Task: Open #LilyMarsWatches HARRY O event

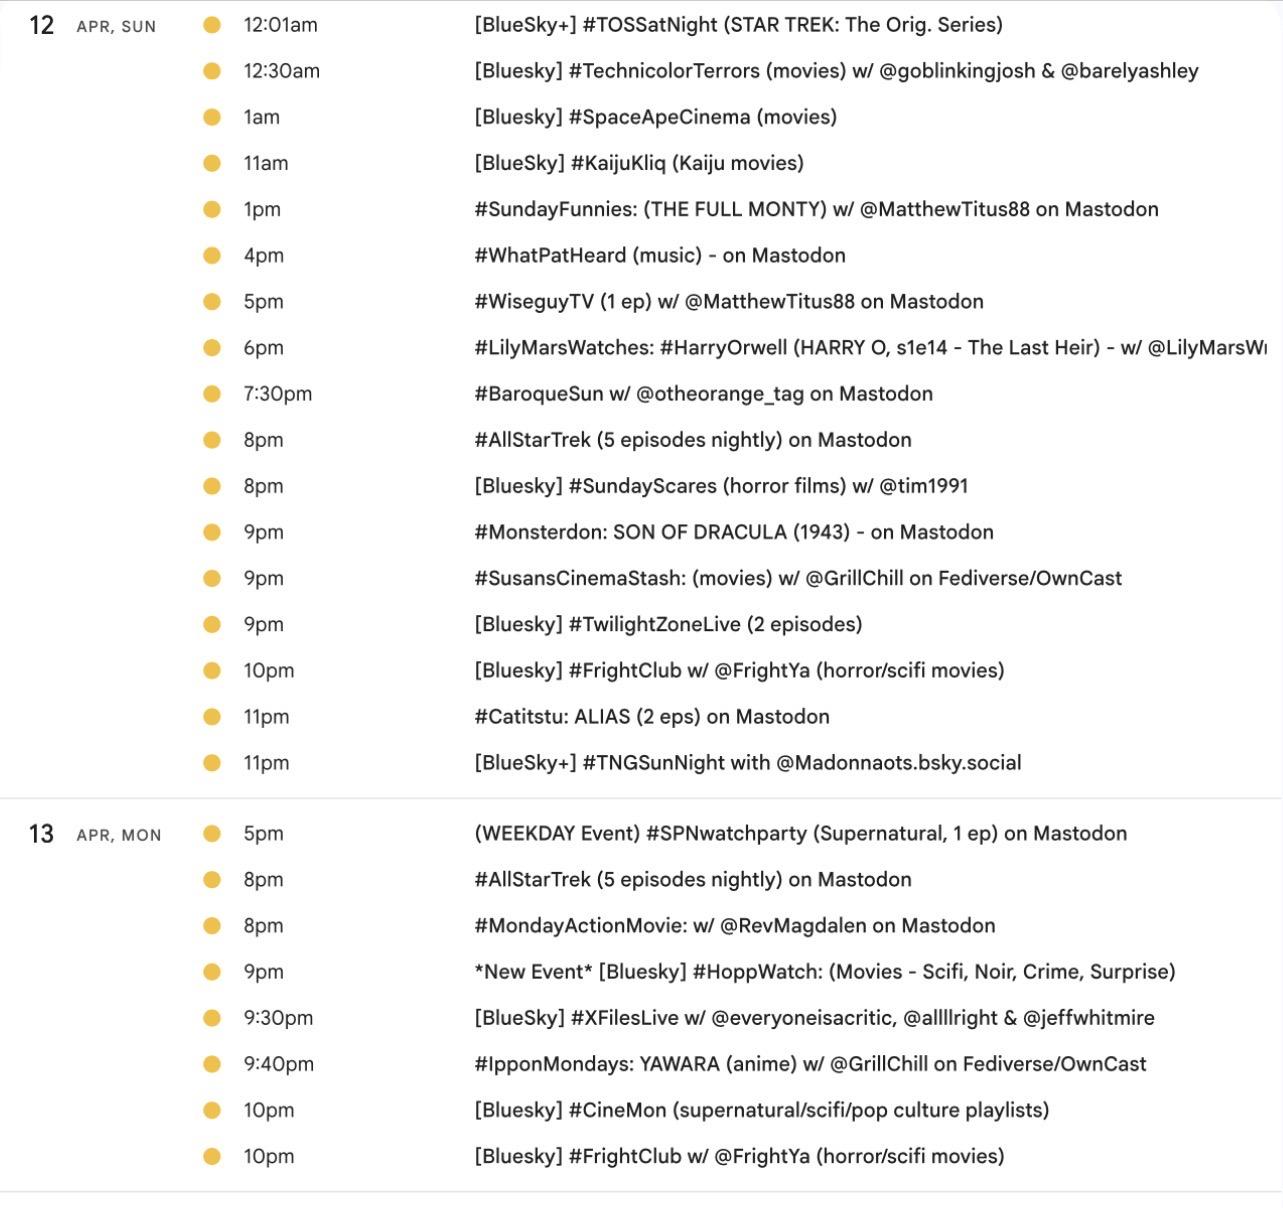Action: tap(868, 347)
